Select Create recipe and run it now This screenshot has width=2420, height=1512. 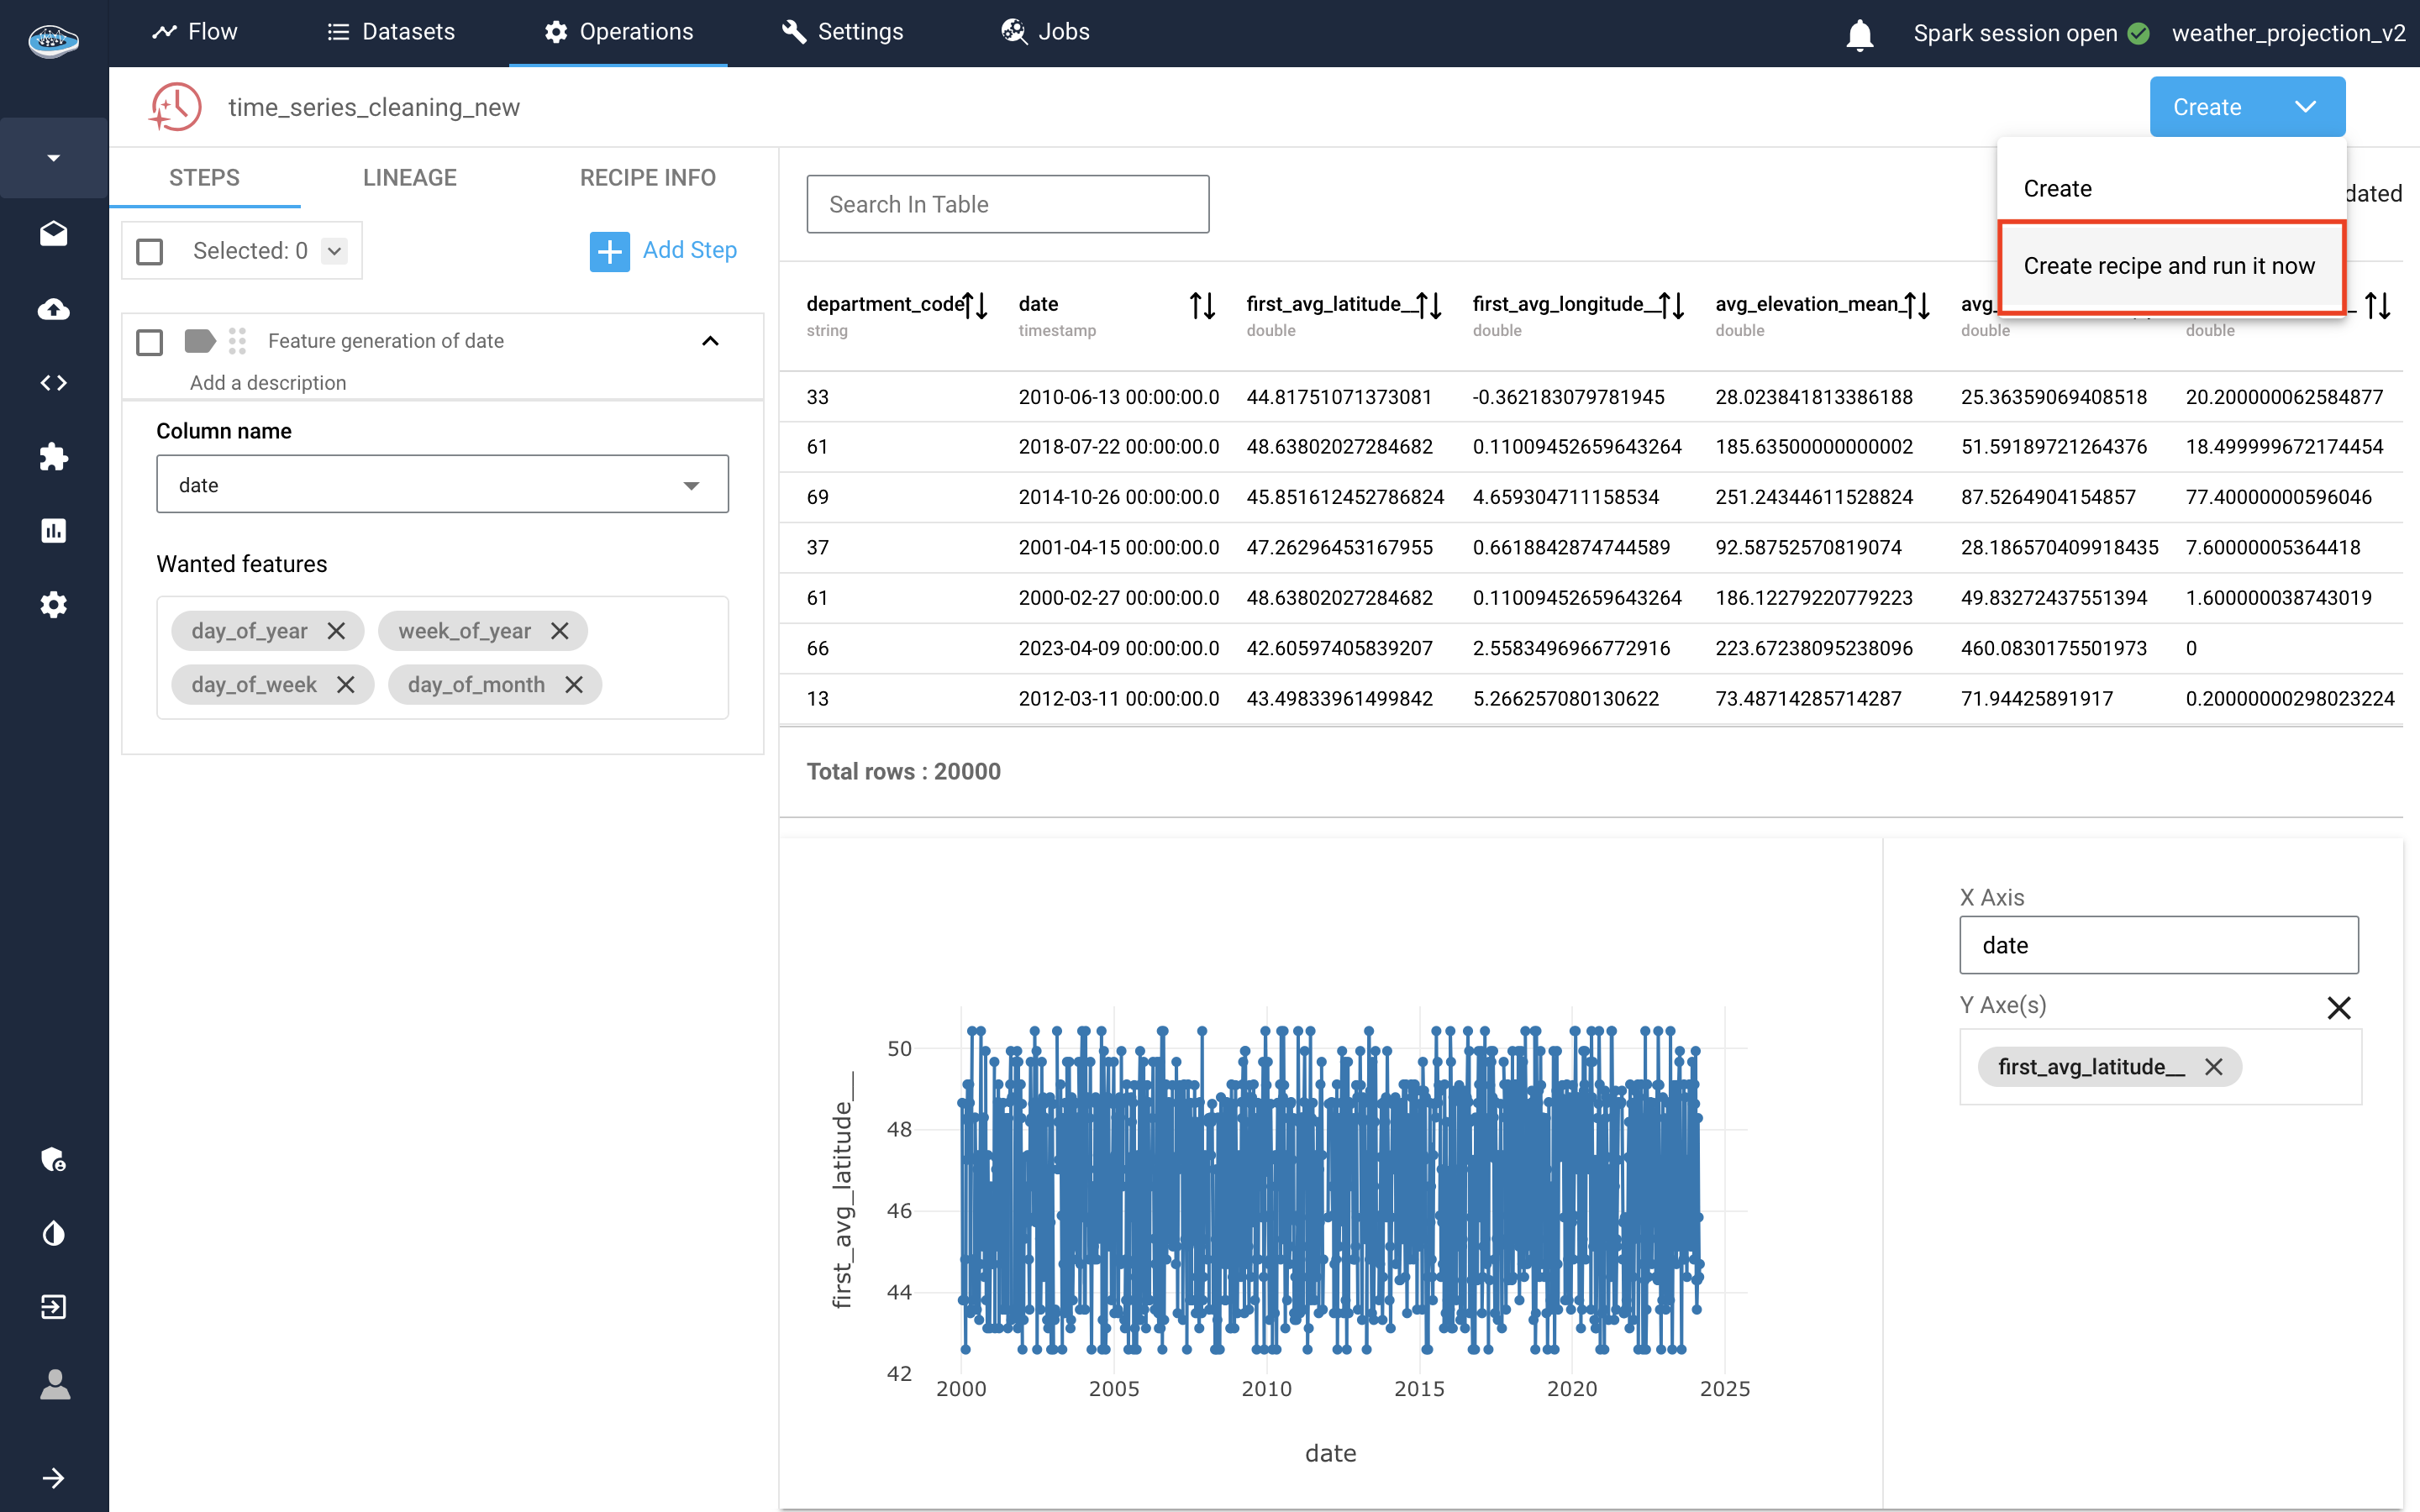click(x=2168, y=266)
